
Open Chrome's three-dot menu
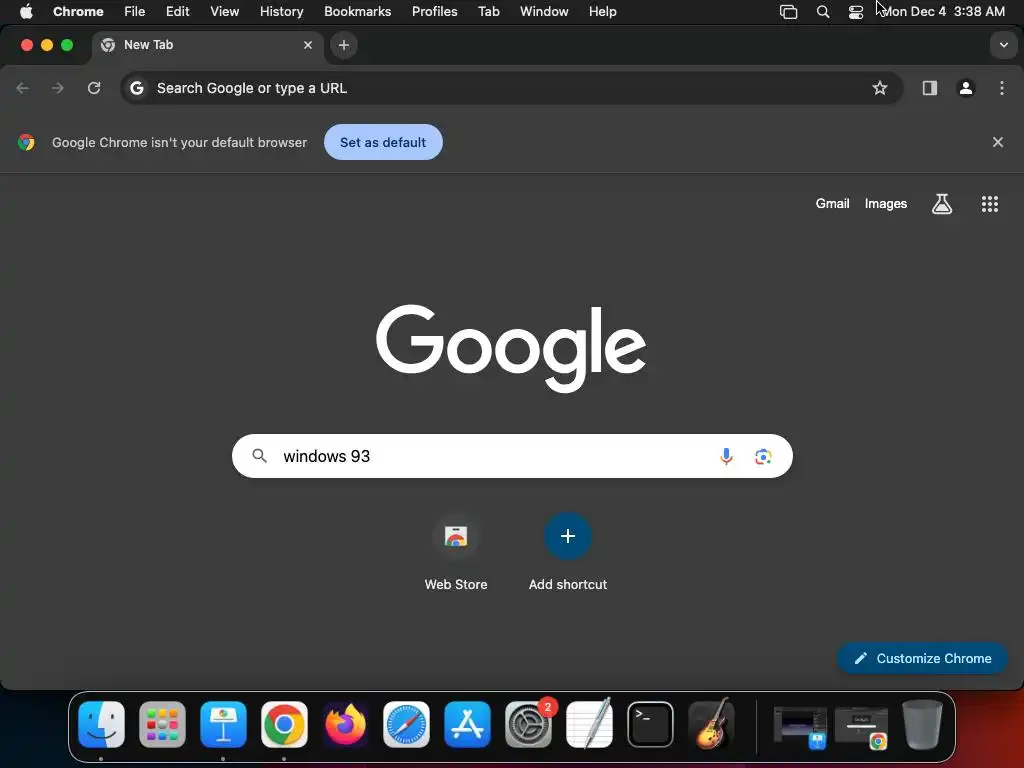tap(1002, 88)
